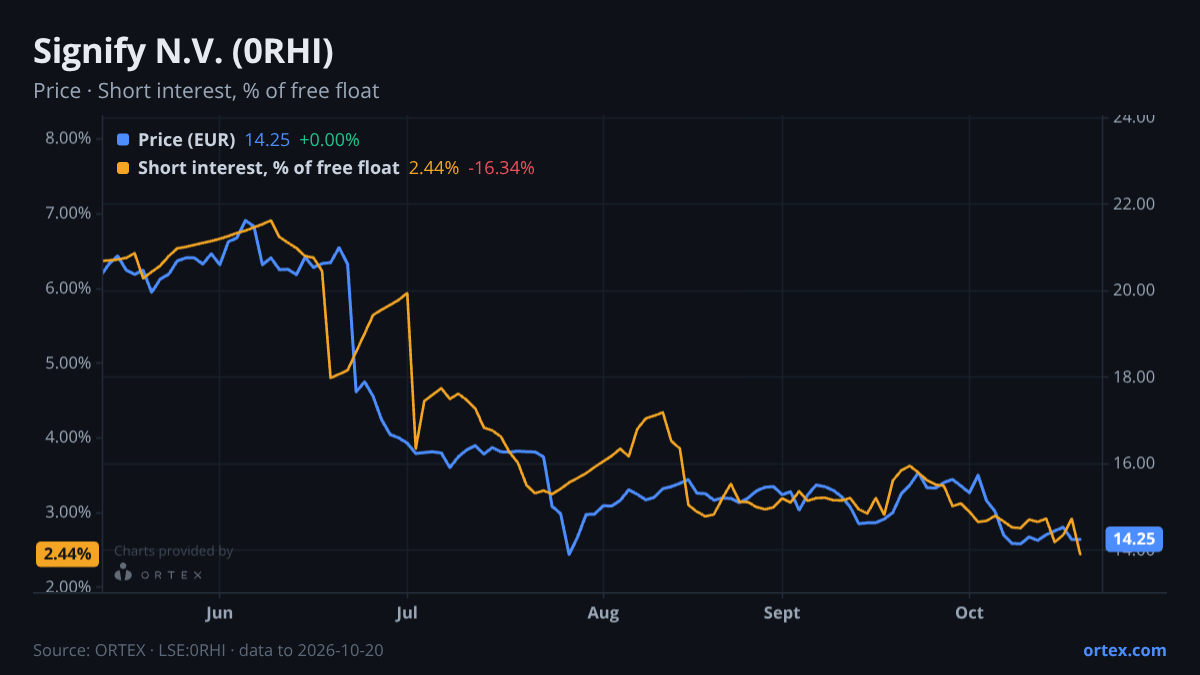
Task: Click the Jun label on the time axis
Action: pos(218,613)
